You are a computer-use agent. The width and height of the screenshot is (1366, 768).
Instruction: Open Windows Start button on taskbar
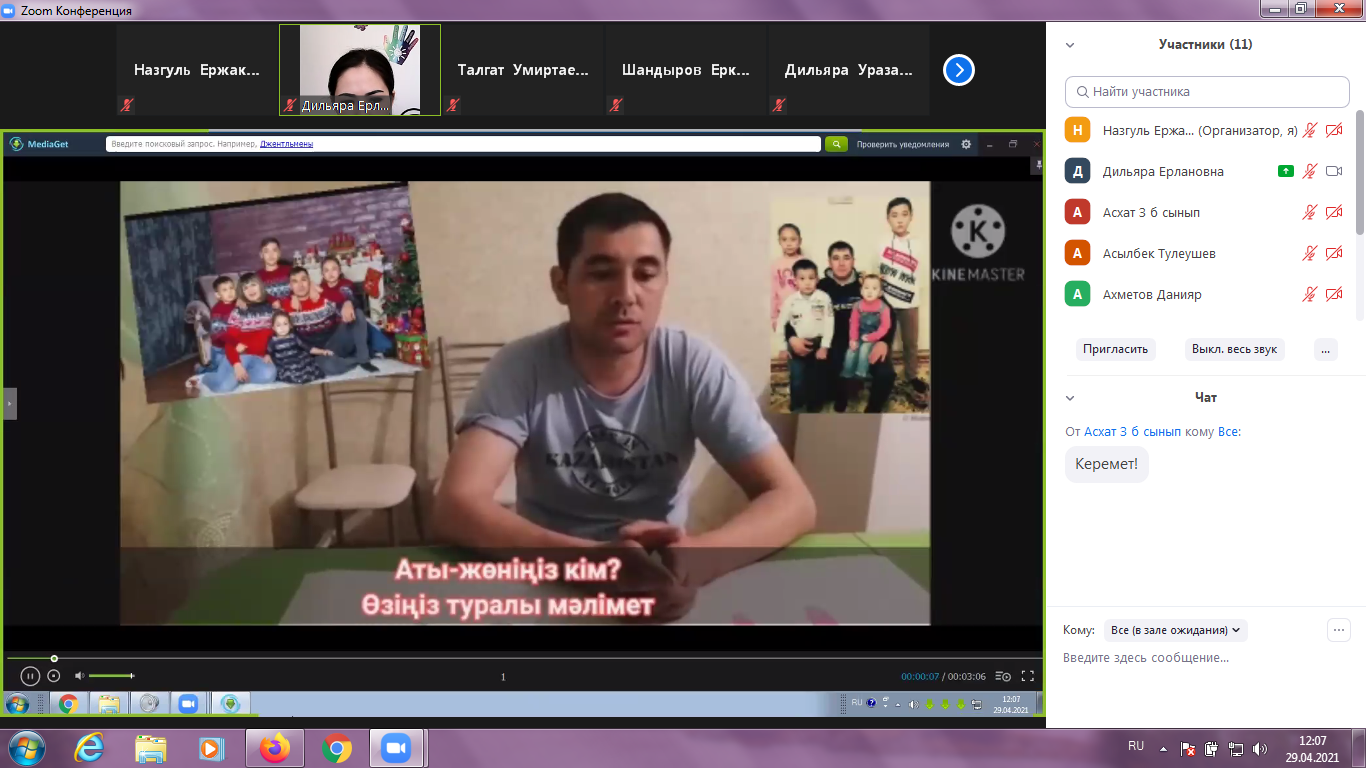click(x=26, y=748)
